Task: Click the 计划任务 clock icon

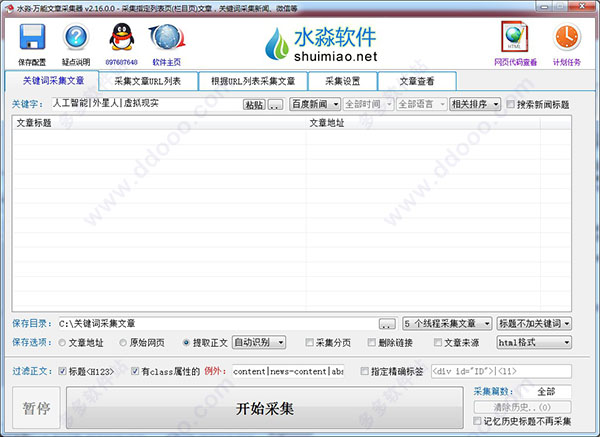Action: 566,39
